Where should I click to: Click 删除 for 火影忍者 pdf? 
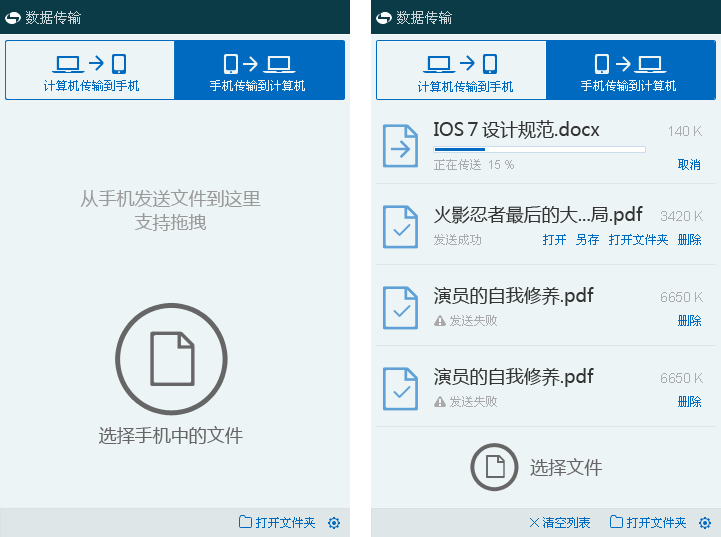(x=689, y=240)
